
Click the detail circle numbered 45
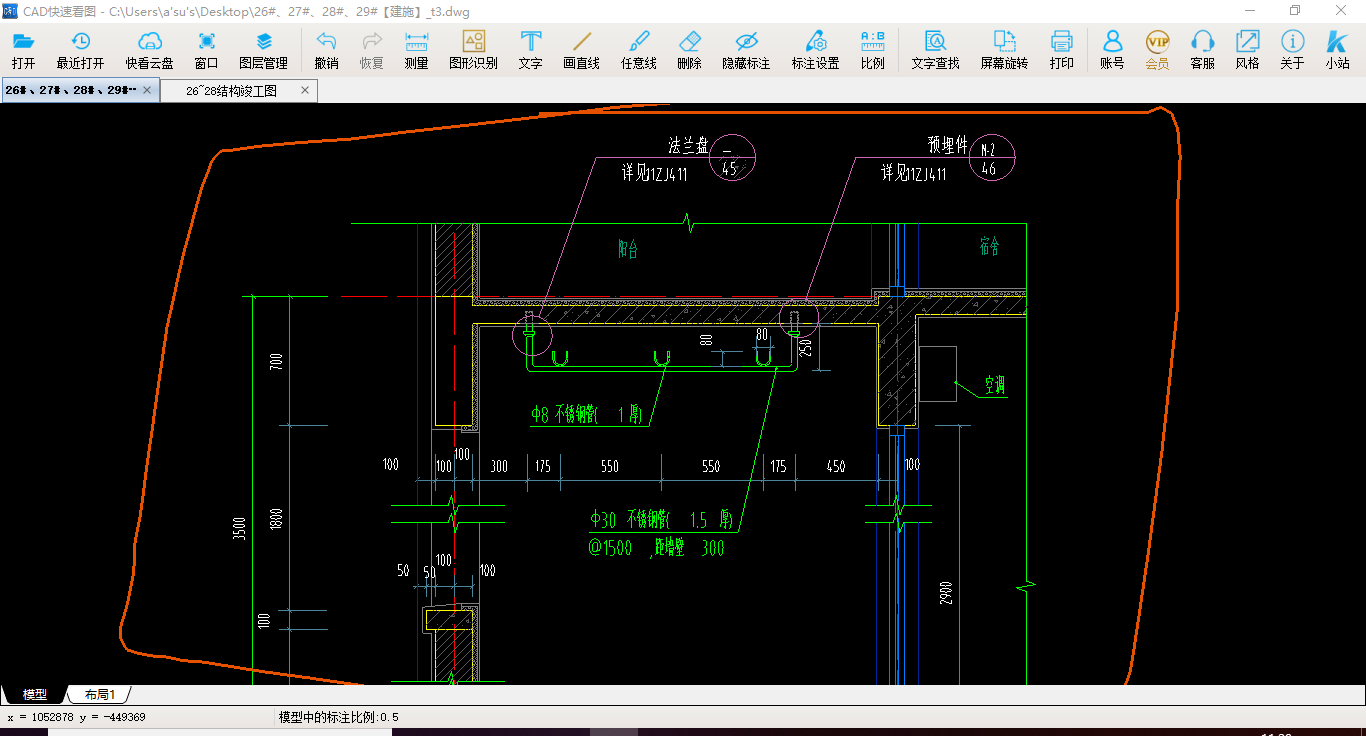(x=730, y=160)
